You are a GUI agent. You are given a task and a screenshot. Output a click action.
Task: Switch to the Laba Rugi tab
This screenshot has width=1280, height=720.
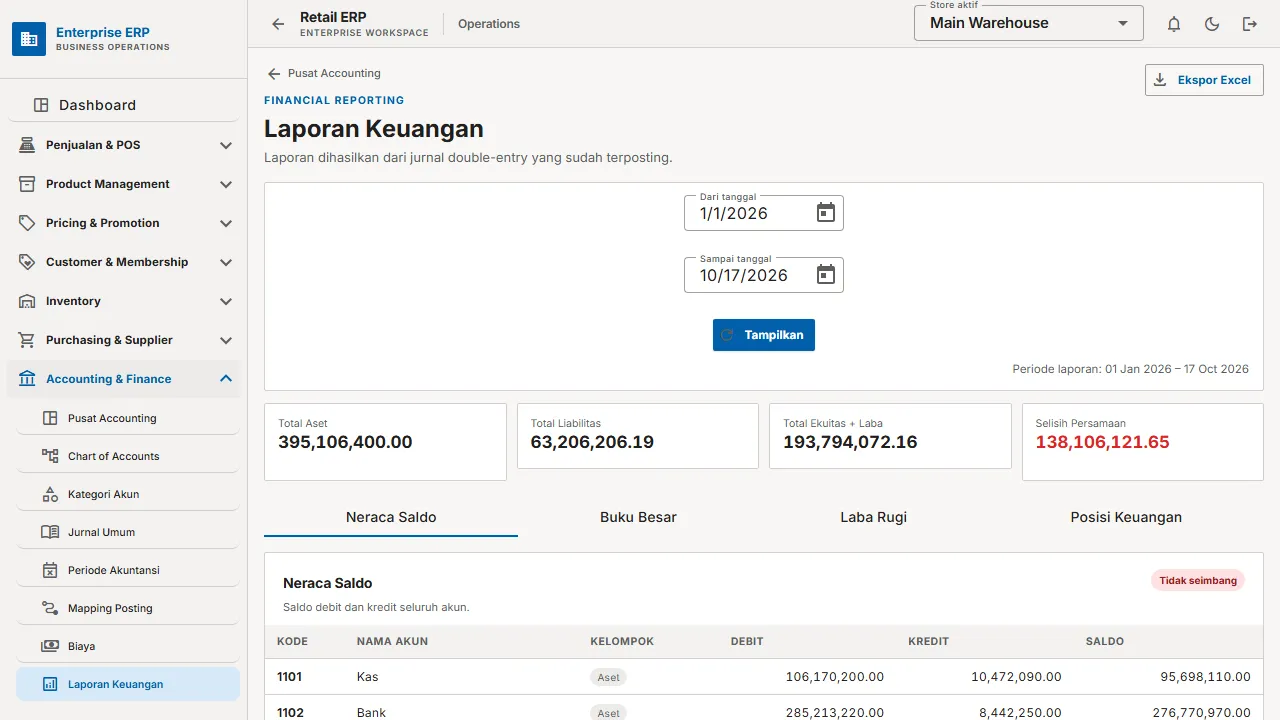point(873,517)
